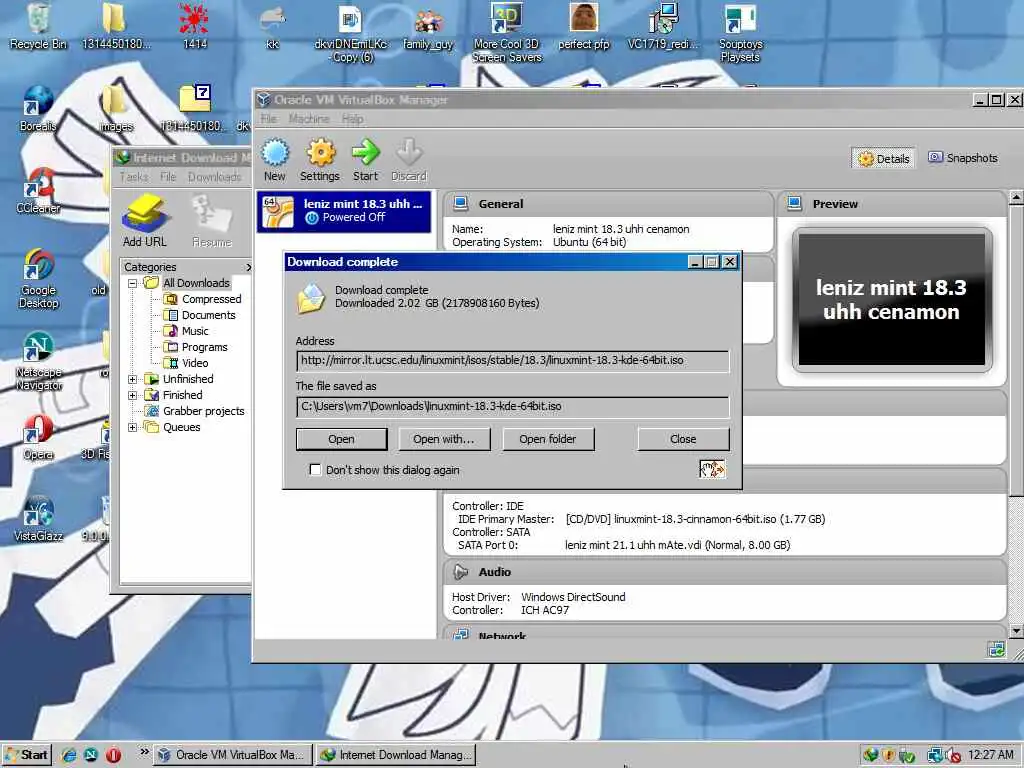Image resolution: width=1024 pixels, height=768 pixels.
Task: Click the Windows Start button
Action: pyautogui.click(x=27, y=755)
